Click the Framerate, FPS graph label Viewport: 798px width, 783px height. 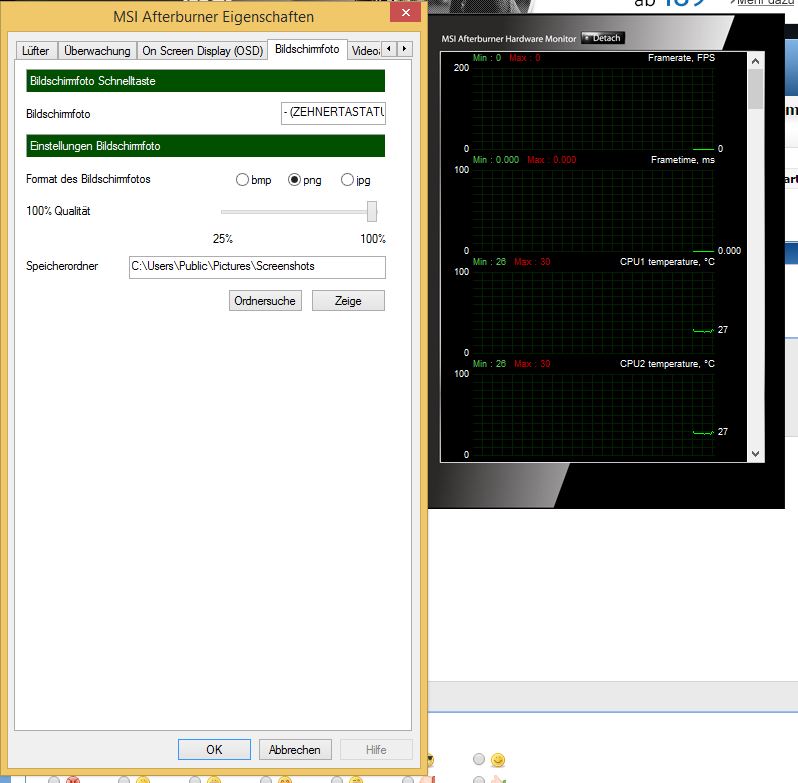point(681,58)
